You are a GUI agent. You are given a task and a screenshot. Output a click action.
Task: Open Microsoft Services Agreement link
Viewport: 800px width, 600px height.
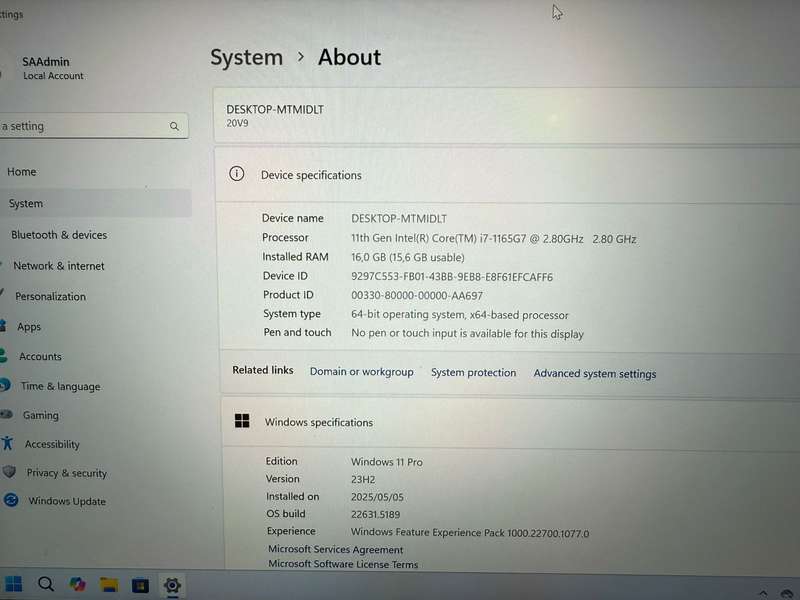336,549
